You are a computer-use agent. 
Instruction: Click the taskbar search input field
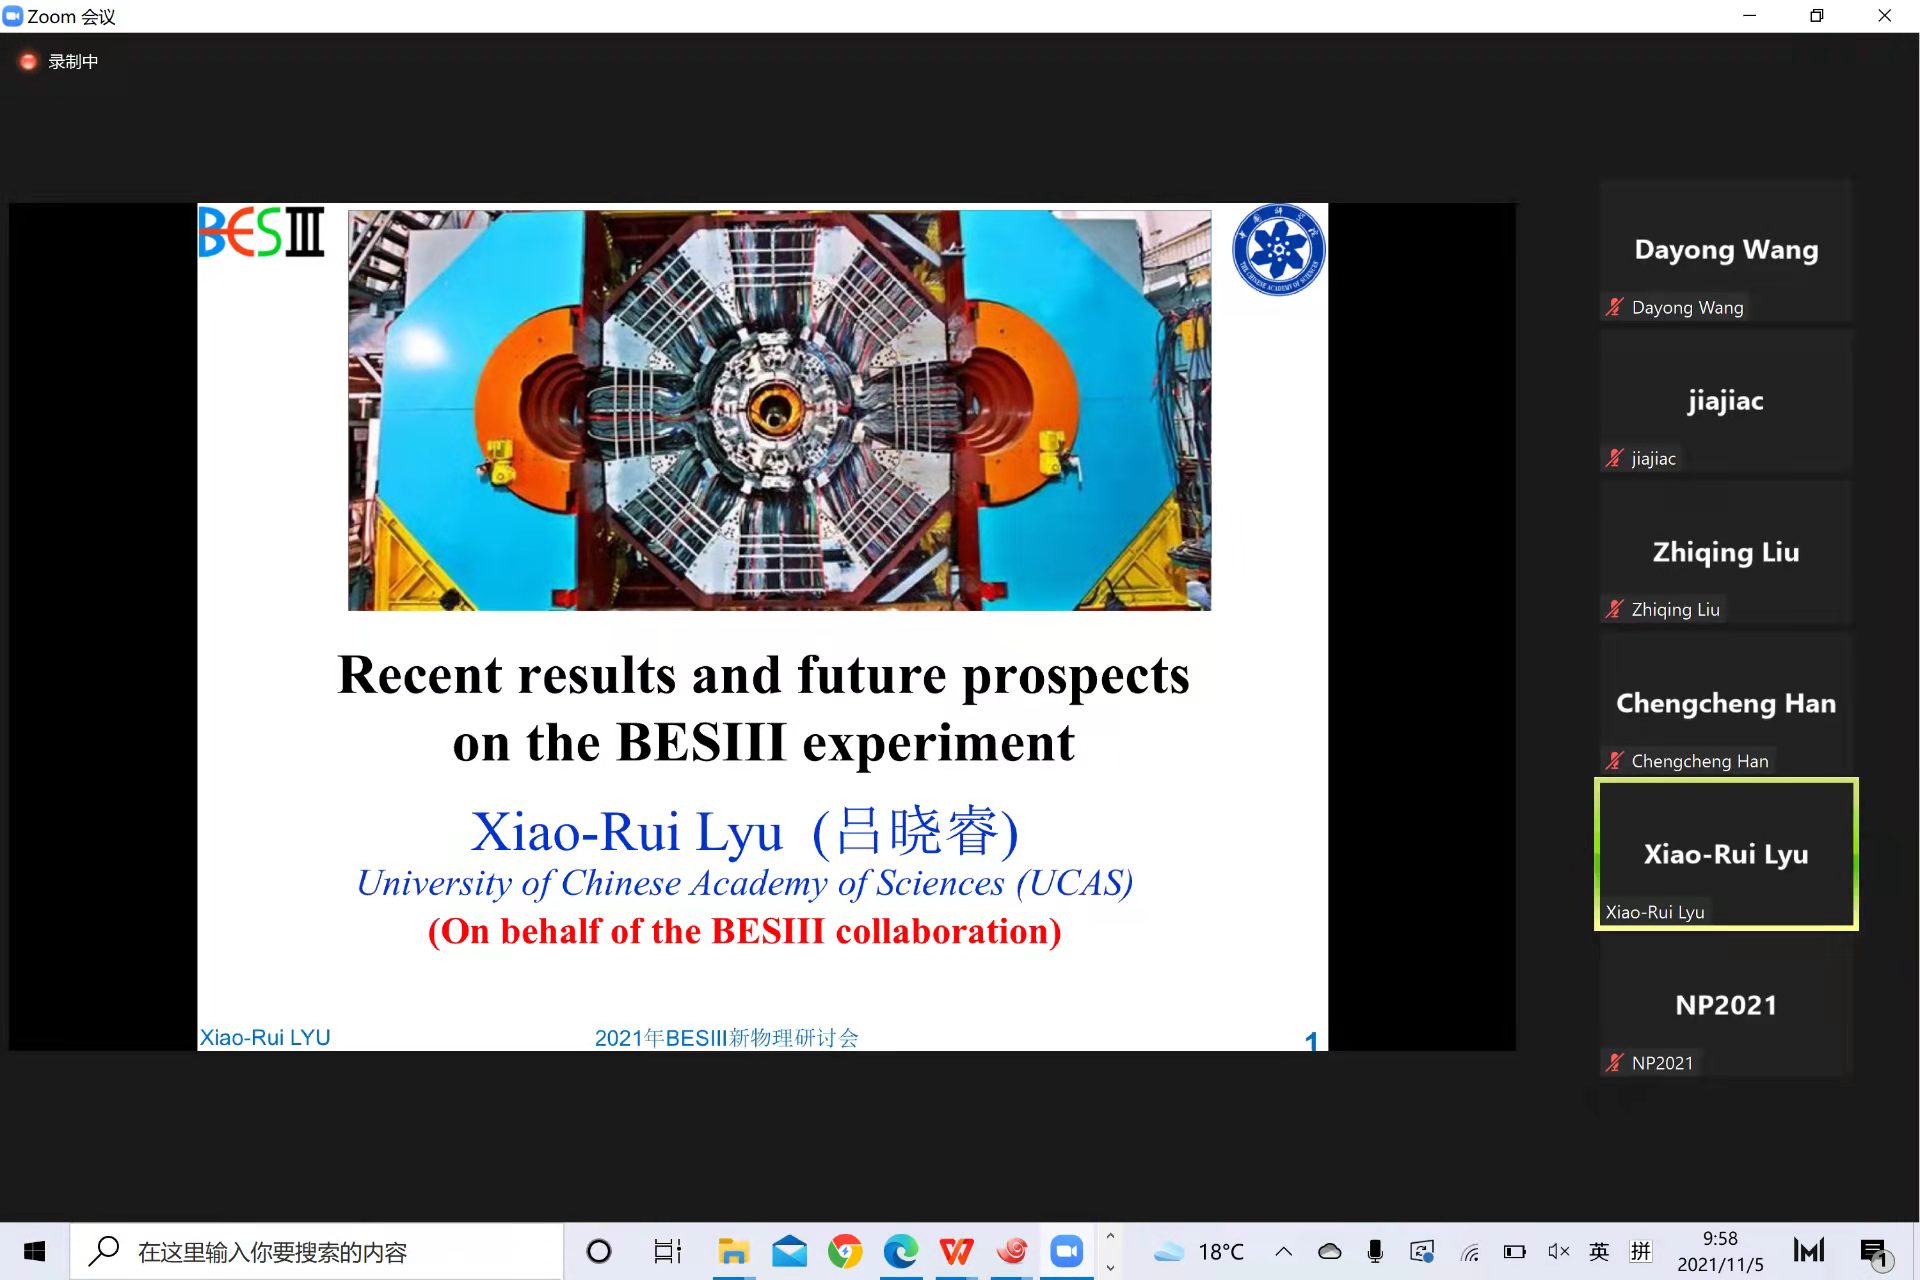point(316,1251)
